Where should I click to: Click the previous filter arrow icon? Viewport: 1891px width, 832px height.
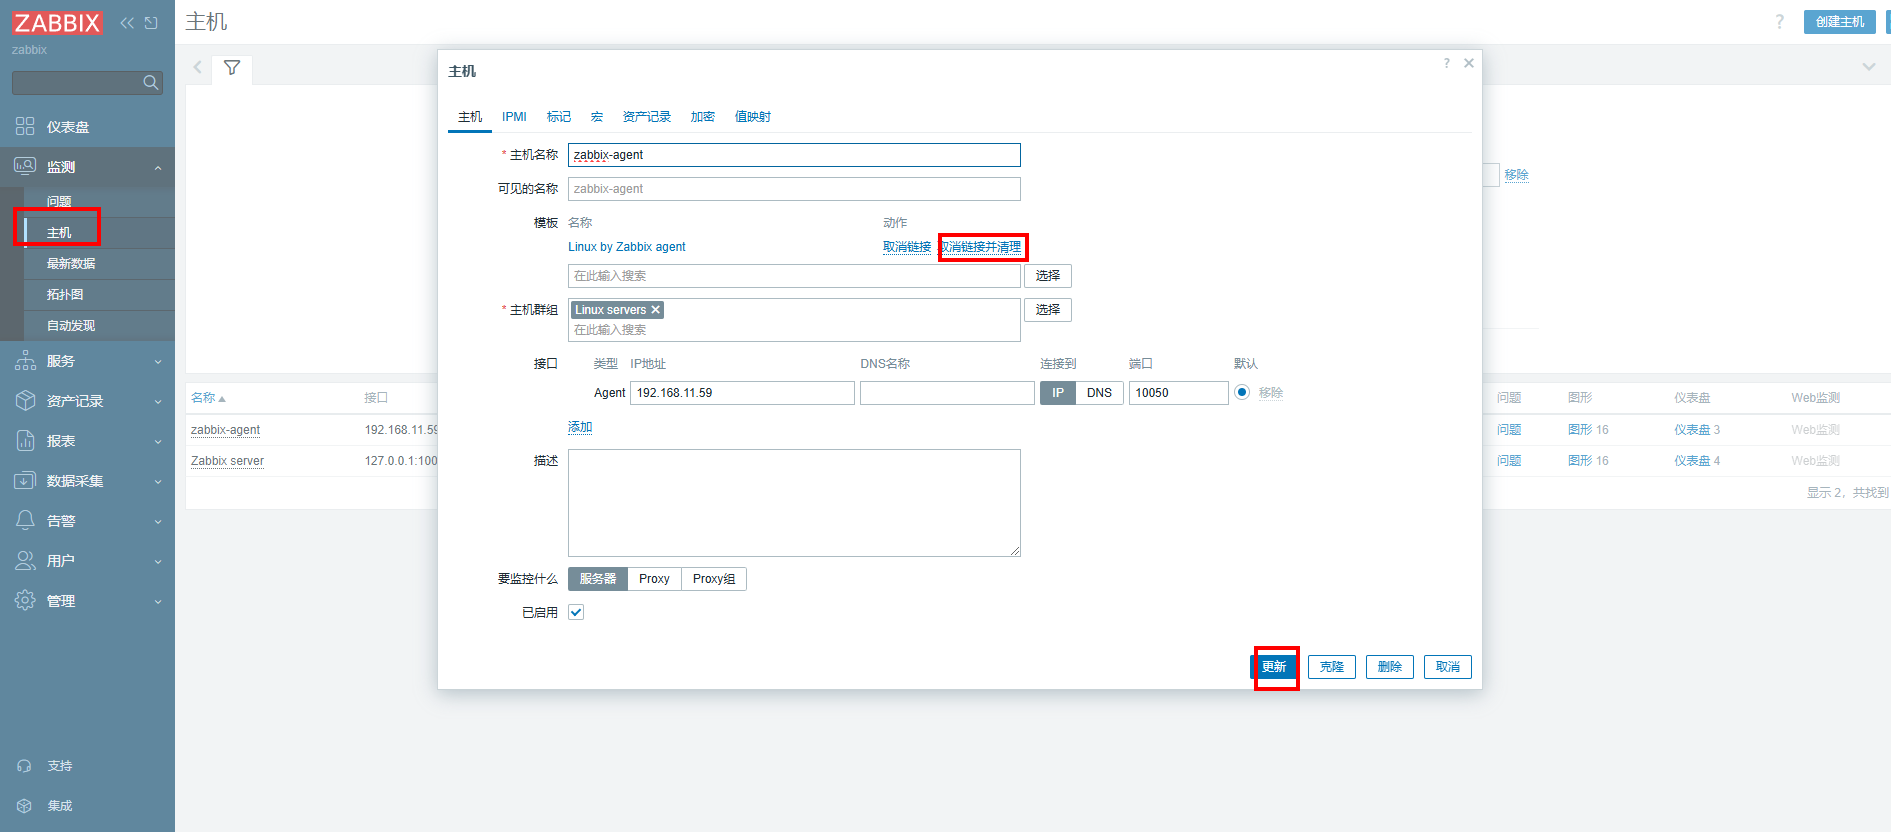coord(198,68)
